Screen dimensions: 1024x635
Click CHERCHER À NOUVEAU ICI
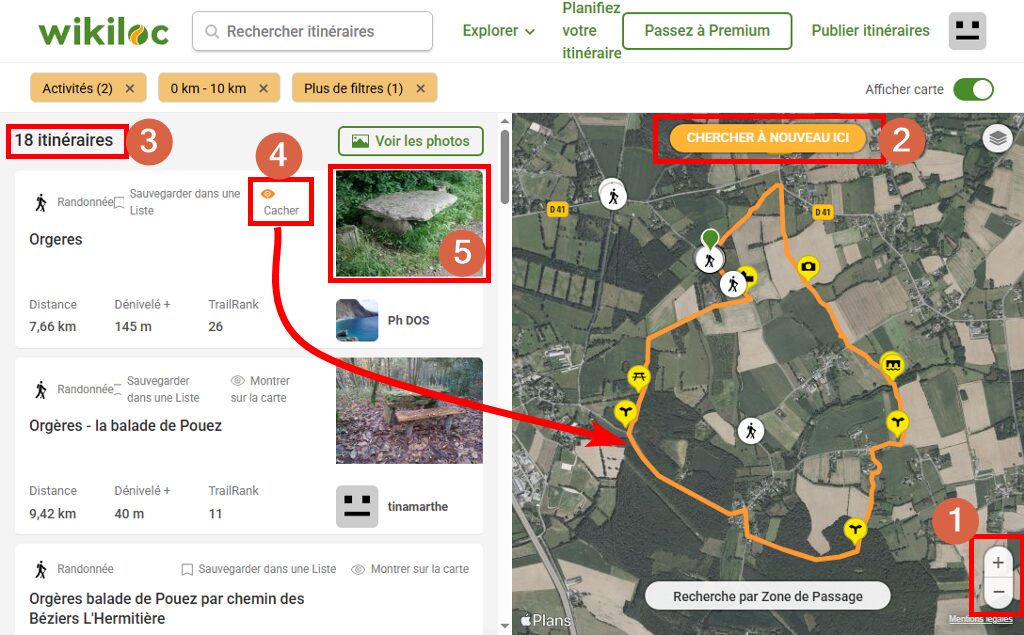767,138
